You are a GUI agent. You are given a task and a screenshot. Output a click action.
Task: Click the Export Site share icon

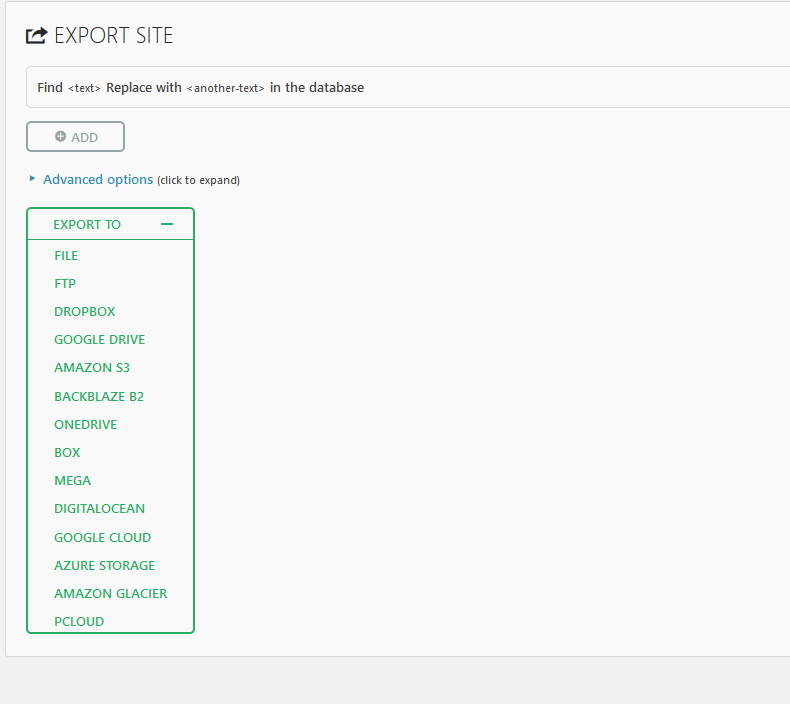tap(37, 36)
